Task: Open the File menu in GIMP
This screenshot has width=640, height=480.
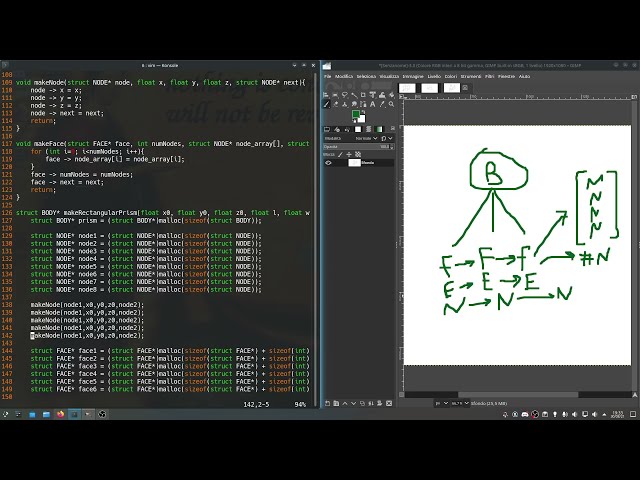Action: point(327,76)
